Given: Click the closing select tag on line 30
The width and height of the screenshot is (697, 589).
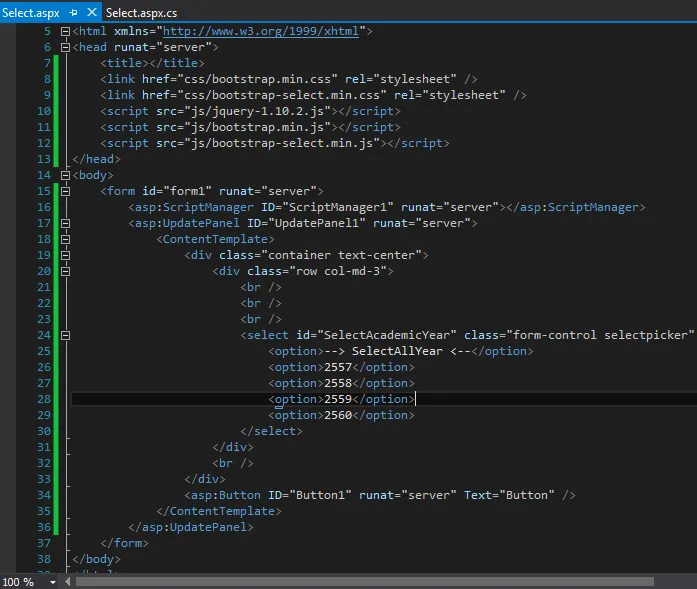Looking at the screenshot, I should point(271,431).
